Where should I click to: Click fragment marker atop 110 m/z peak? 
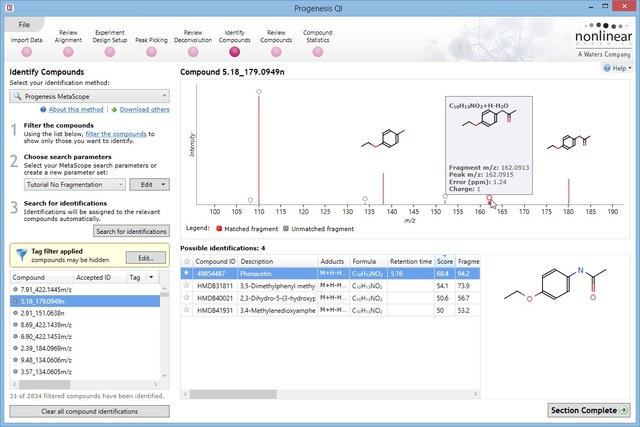pyautogui.click(x=259, y=91)
